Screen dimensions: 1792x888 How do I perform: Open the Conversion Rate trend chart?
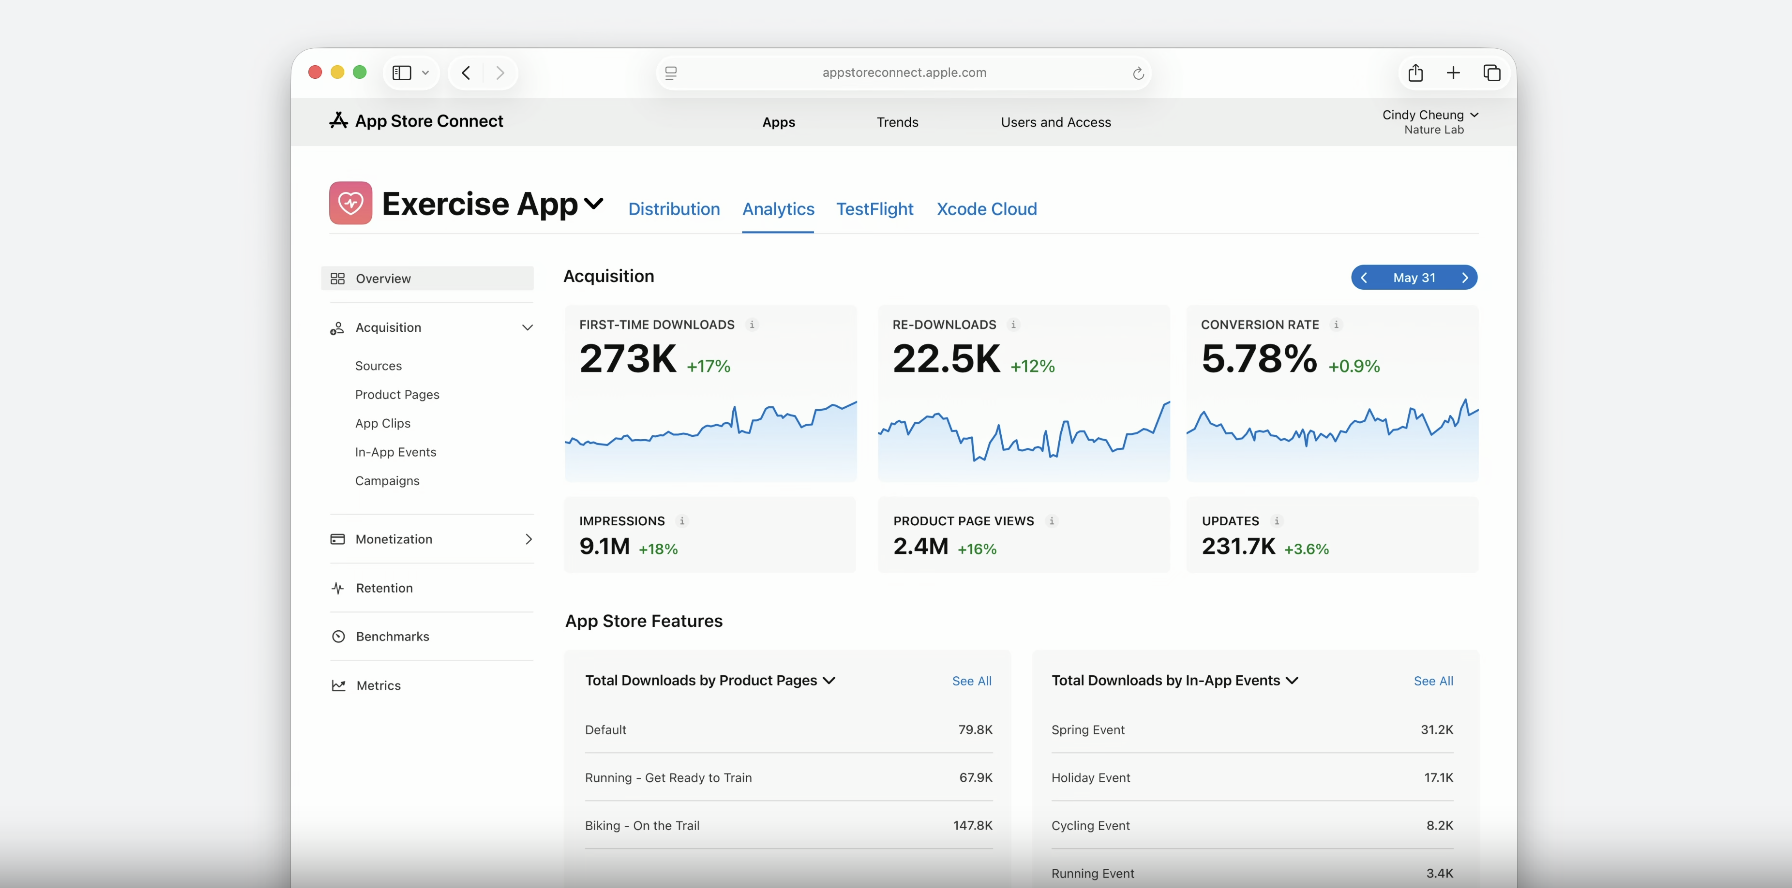pyautogui.click(x=1332, y=440)
